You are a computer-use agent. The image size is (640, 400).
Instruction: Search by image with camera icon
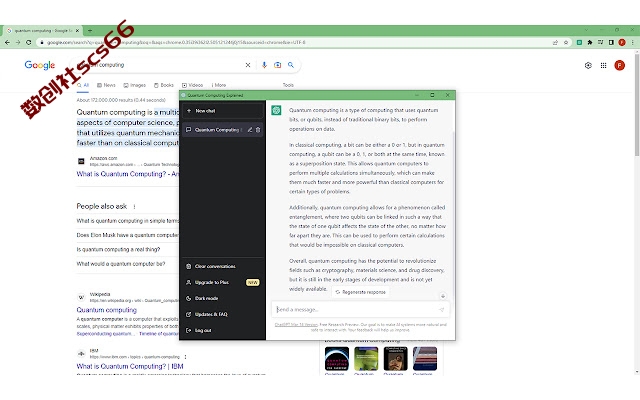tap(278, 65)
